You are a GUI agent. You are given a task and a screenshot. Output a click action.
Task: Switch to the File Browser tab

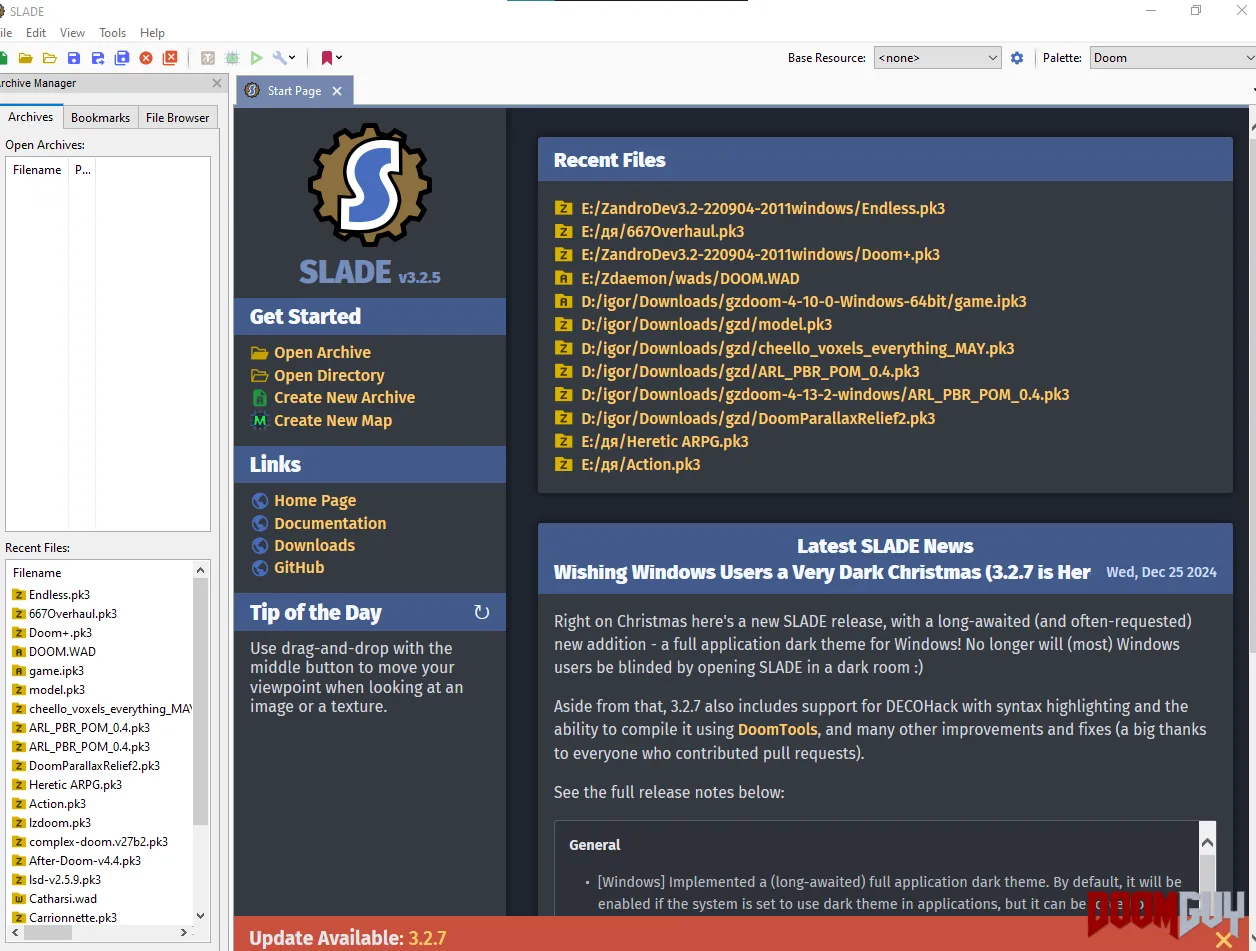coord(178,118)
